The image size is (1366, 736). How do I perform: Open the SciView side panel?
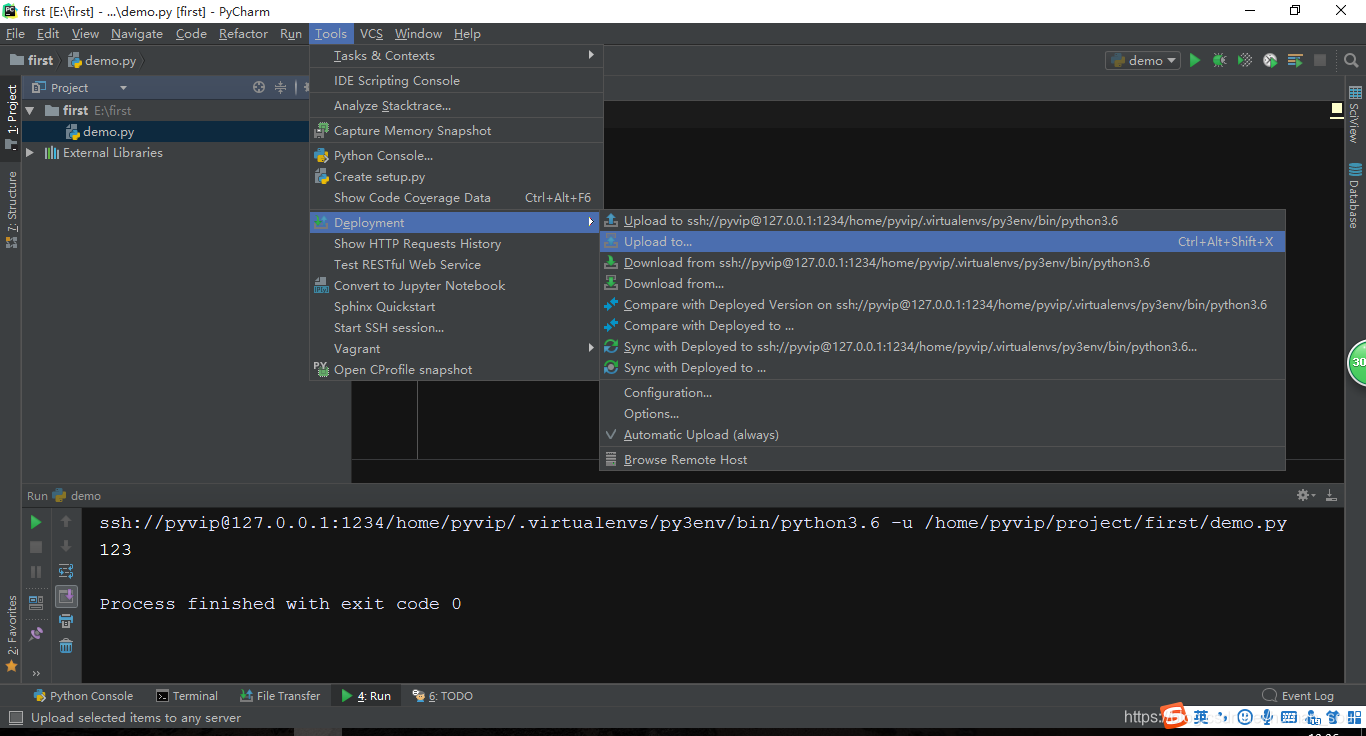click(1355, 114)
